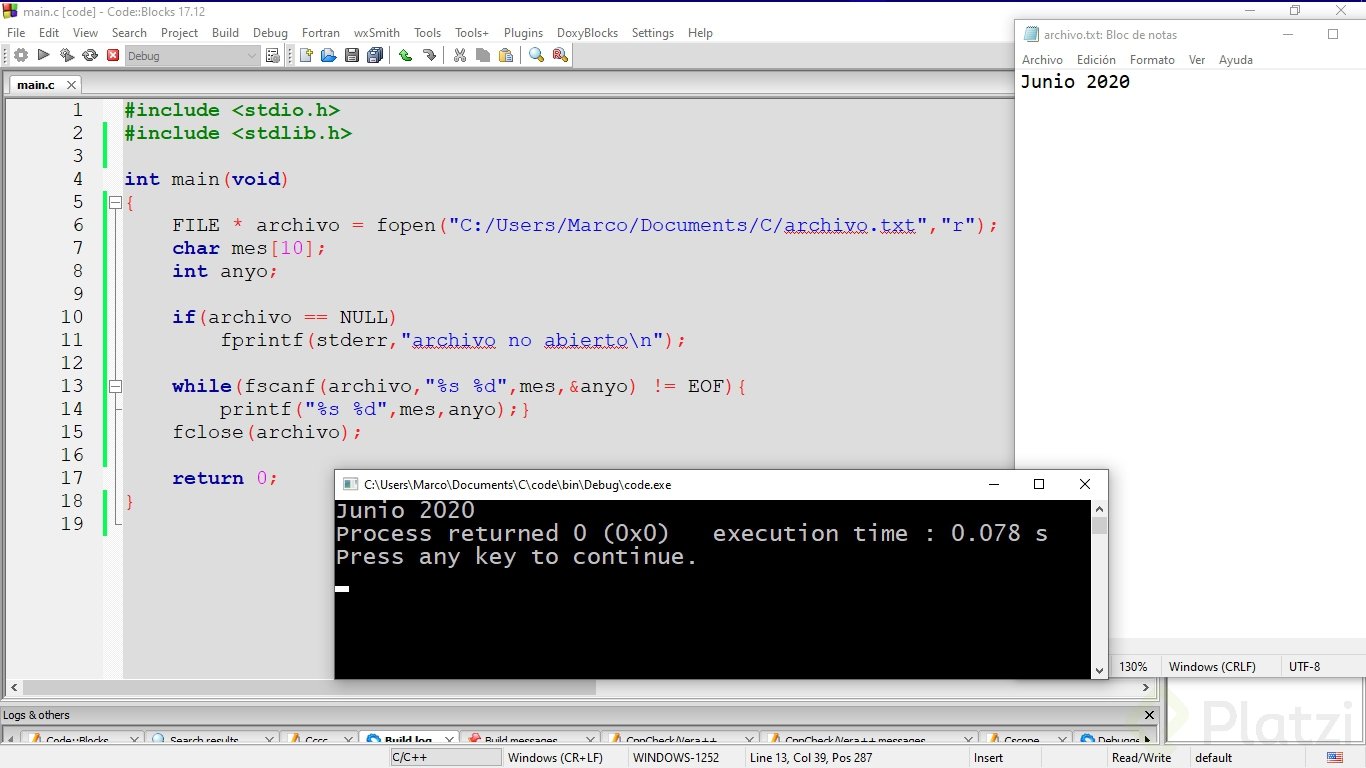
Task: Open the select target dialog icon
Action: (273, 56)
